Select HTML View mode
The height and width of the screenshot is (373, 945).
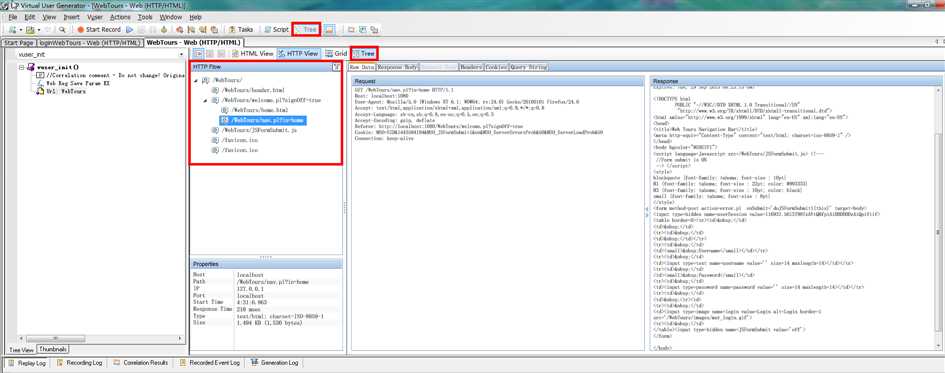(x=253, y=54)
